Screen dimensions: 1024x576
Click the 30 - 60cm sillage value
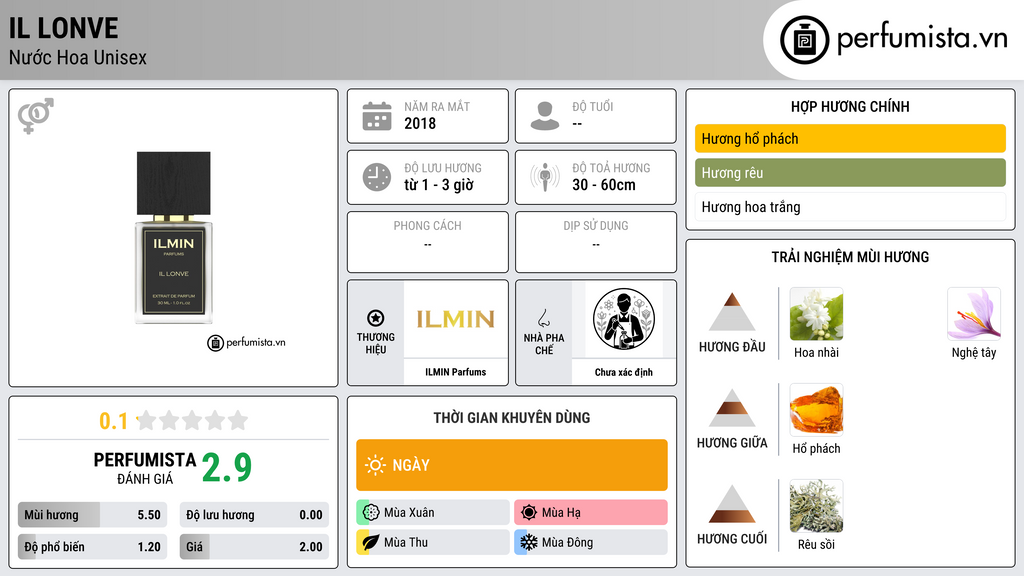(x=604, y=185)
